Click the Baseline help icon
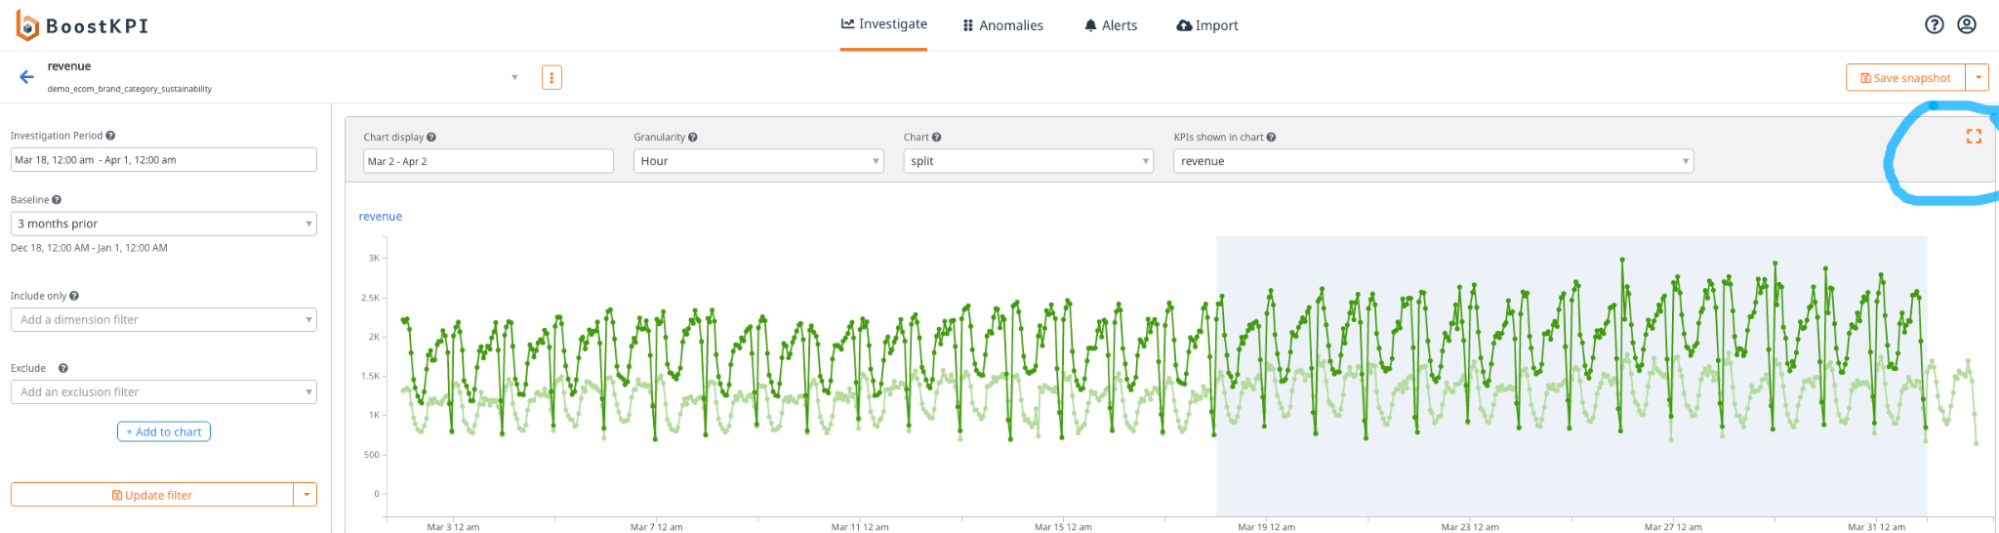Viewport: 1999px width, 533px height. [56, 200]
